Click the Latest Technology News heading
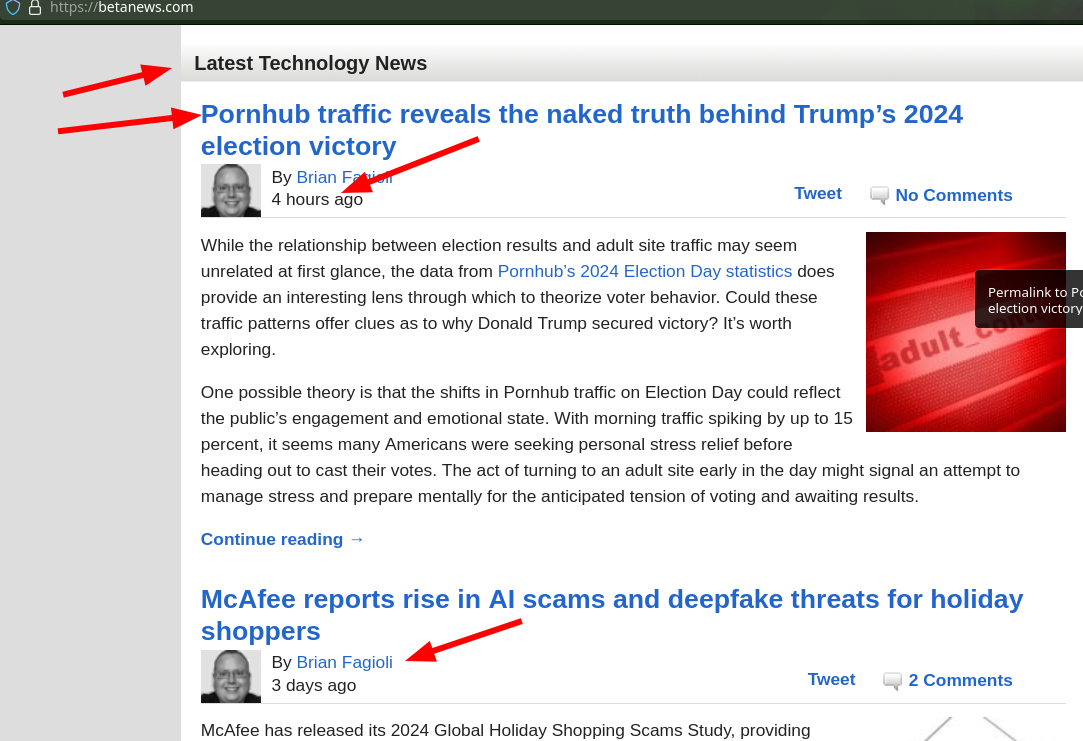Screen dimensions: 1083x741 click(311, 63)
